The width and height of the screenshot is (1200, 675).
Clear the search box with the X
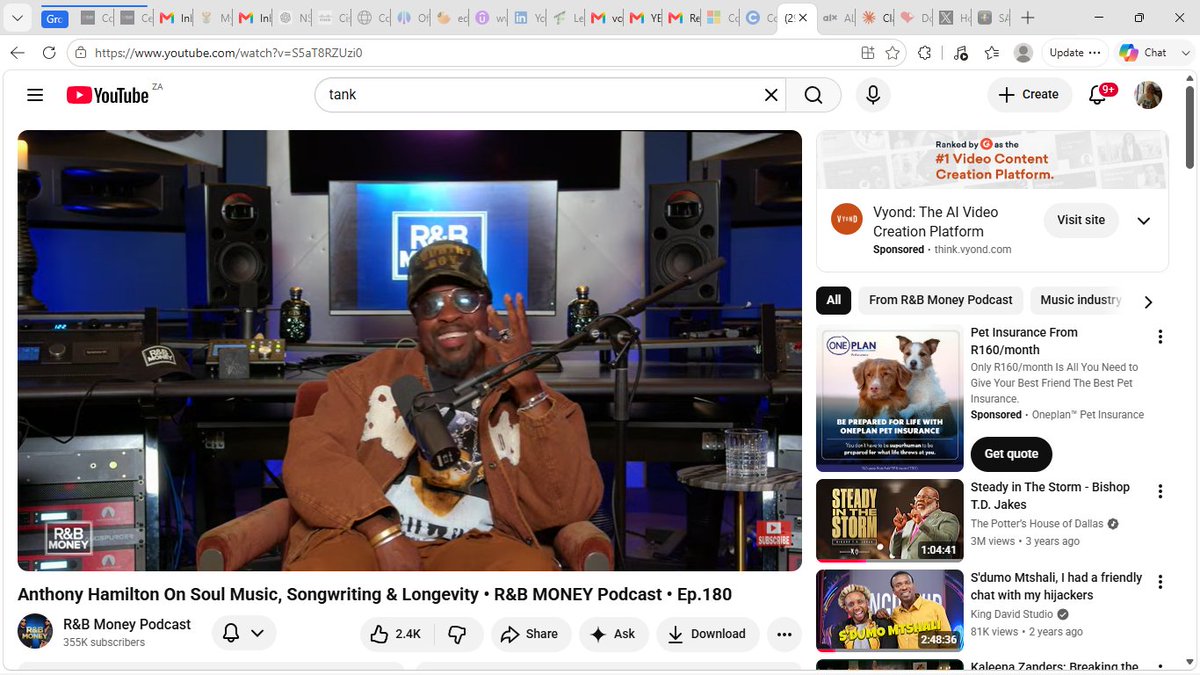click(771, 95)
